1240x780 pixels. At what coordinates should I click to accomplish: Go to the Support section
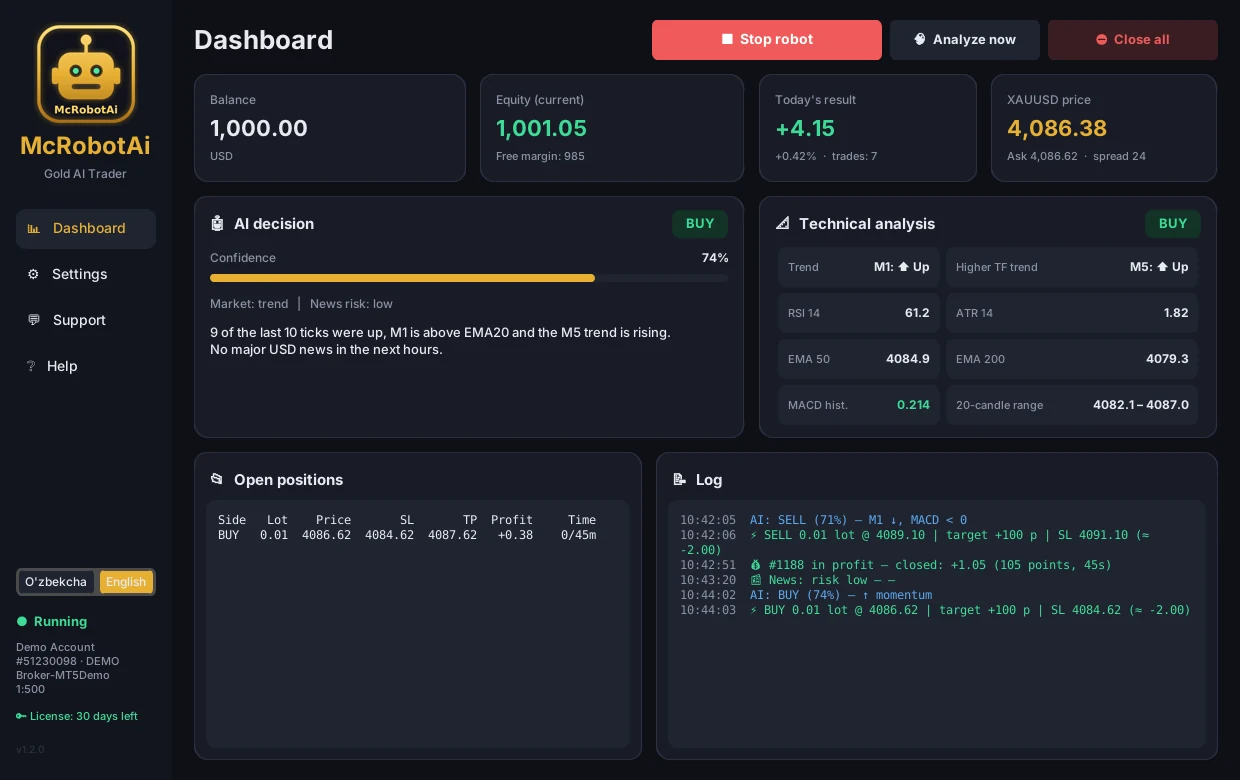pos(86,320)
